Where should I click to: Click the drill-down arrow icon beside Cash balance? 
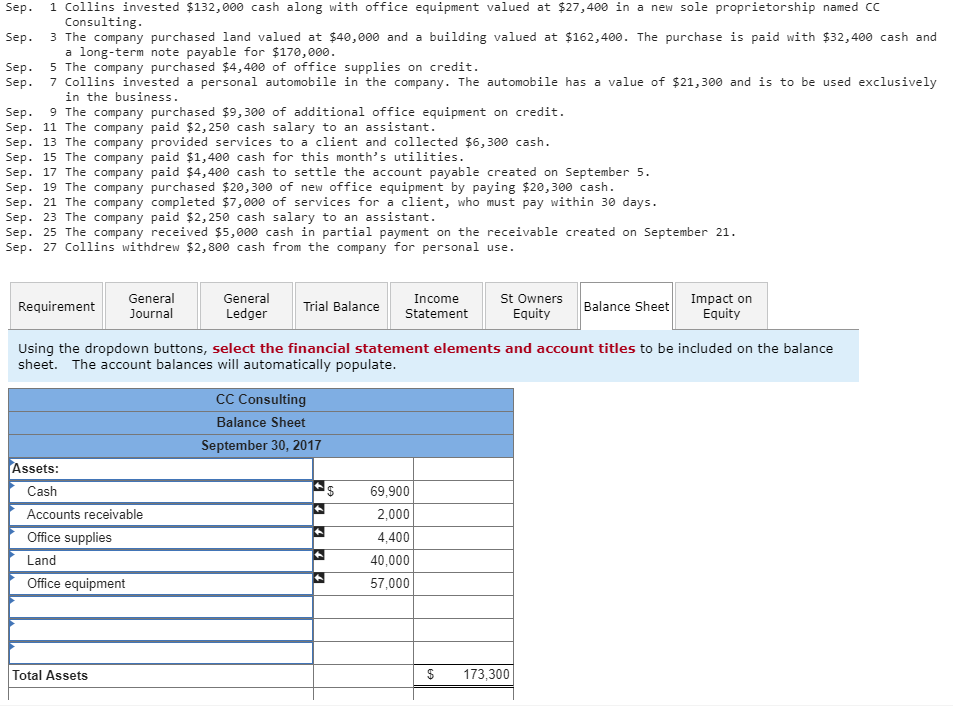(x=318, y=487)
